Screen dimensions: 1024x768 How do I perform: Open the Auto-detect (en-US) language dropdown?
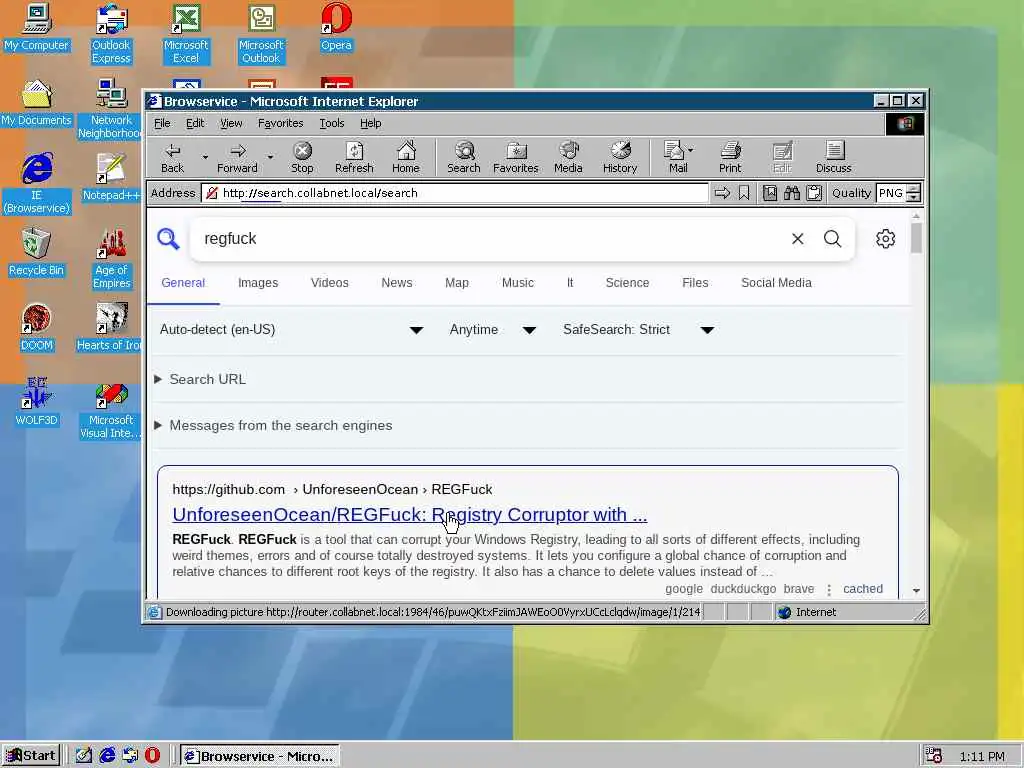pos(291,330)
